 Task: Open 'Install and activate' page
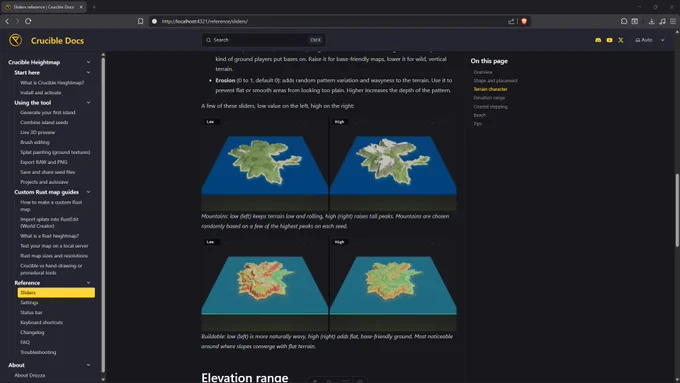pyautogui.click(x=40, y=92)
